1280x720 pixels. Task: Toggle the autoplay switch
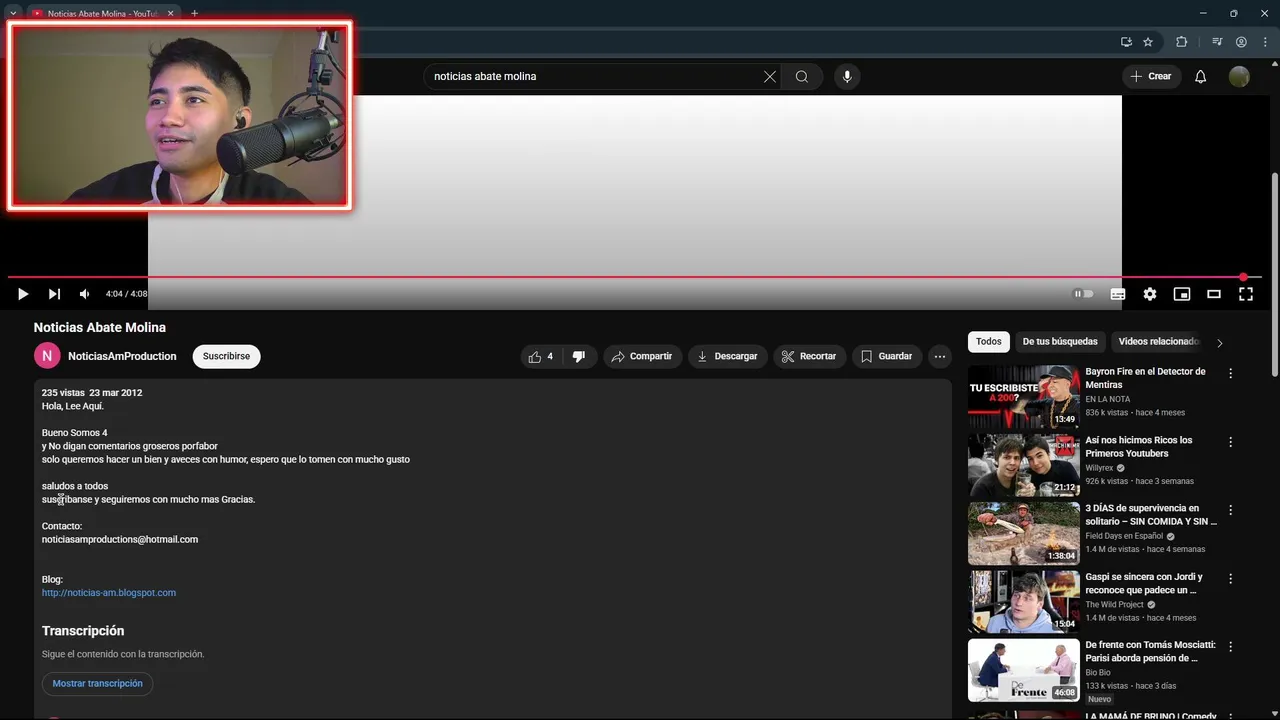(x=1083, y=294)
